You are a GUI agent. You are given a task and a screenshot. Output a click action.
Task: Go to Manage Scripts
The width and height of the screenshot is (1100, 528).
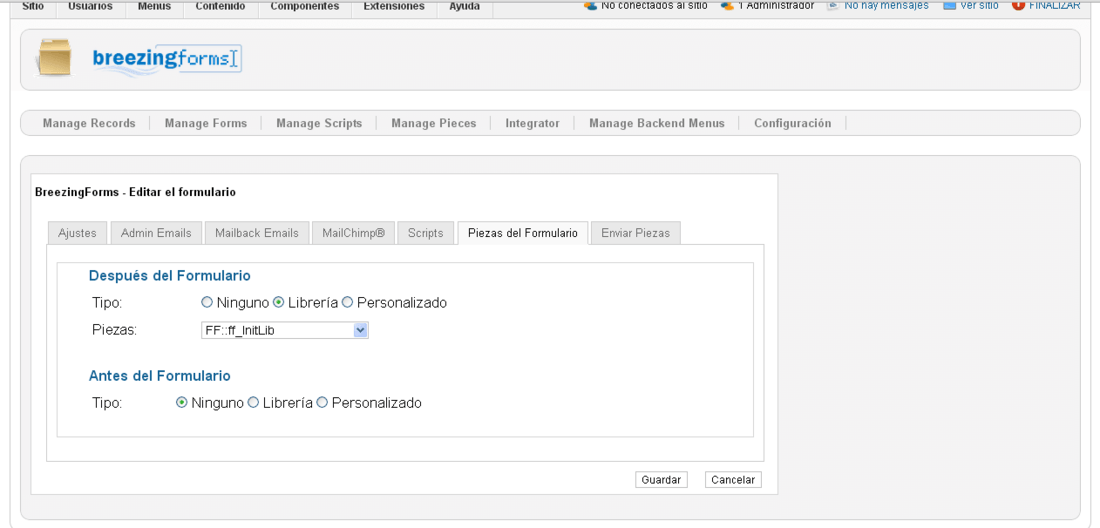[319, 123]
